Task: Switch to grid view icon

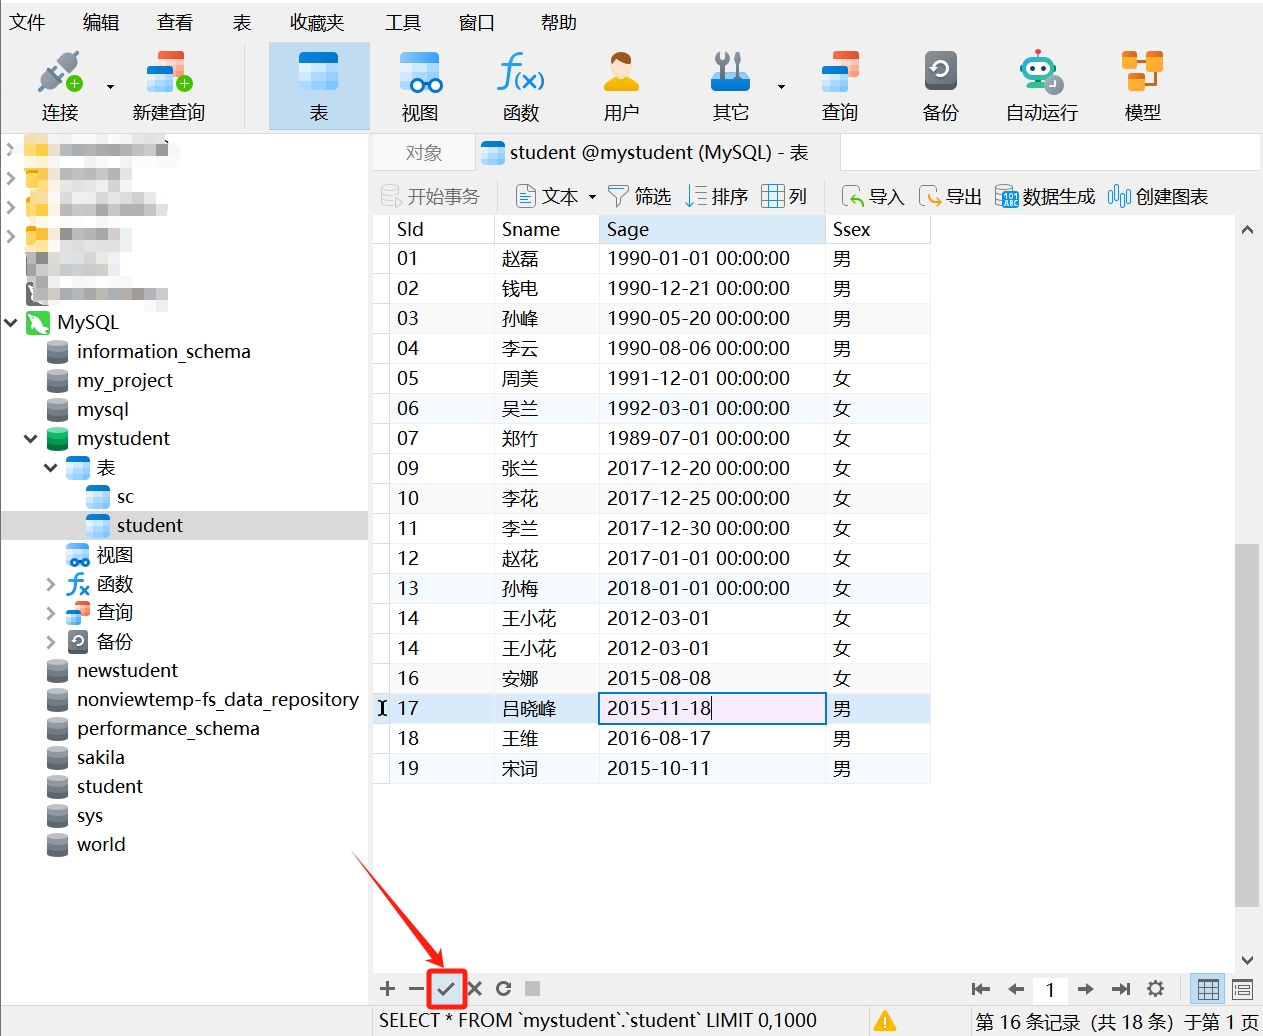Action: [1208, 990]
